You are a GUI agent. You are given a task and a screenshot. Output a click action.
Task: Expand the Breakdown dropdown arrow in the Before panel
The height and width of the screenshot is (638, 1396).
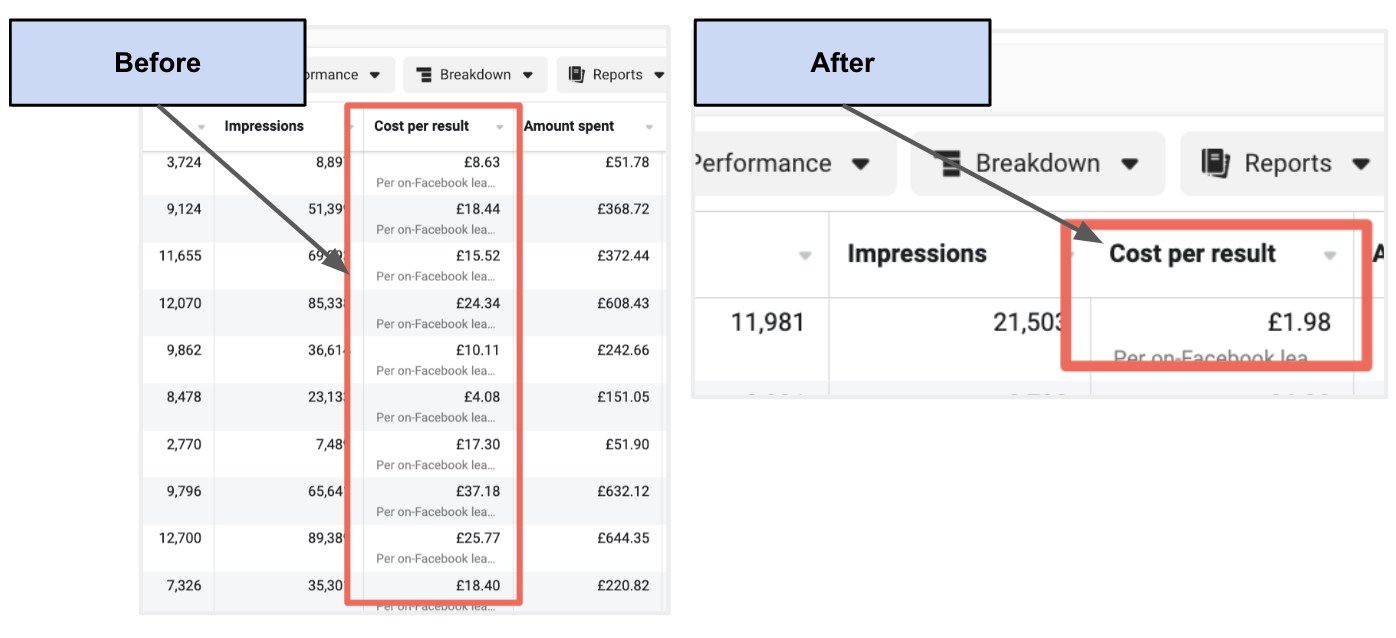528,75
